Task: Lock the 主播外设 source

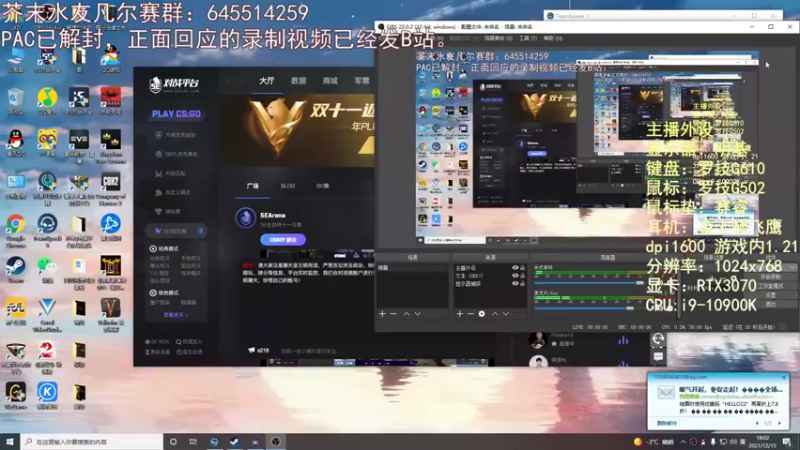Action: click(522, 268)
